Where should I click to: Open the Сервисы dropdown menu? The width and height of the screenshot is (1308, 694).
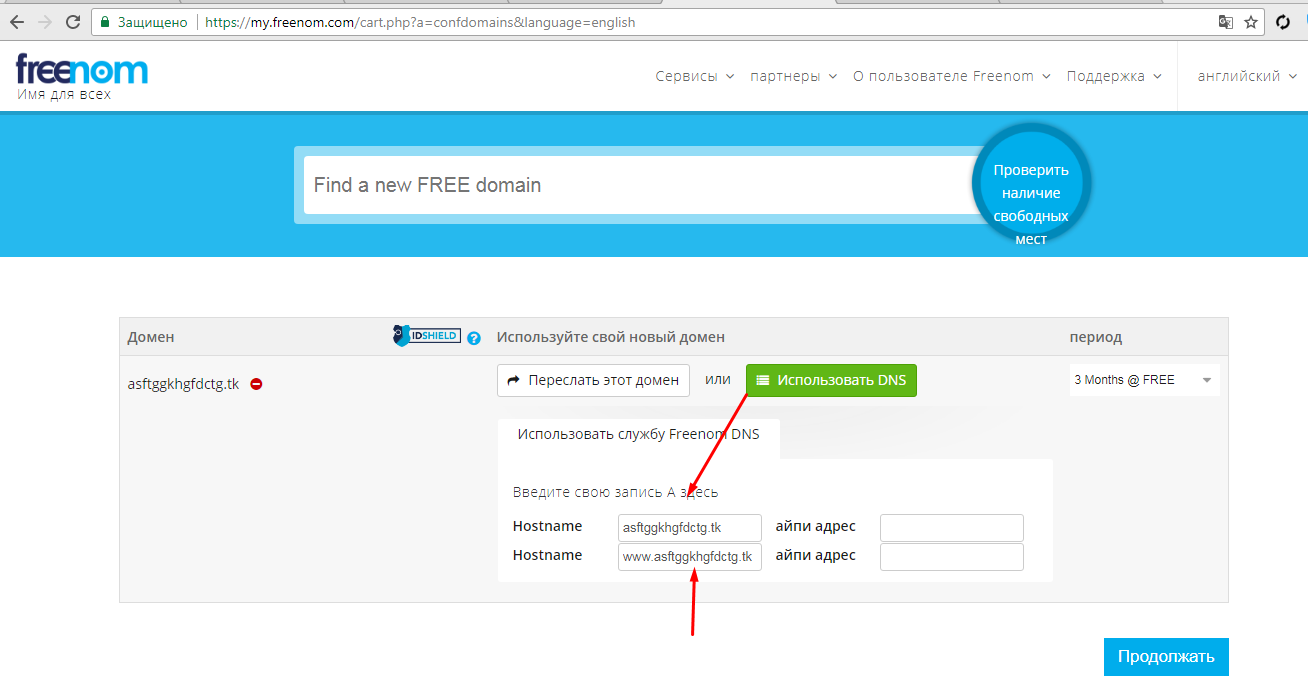tap(694, 76)
